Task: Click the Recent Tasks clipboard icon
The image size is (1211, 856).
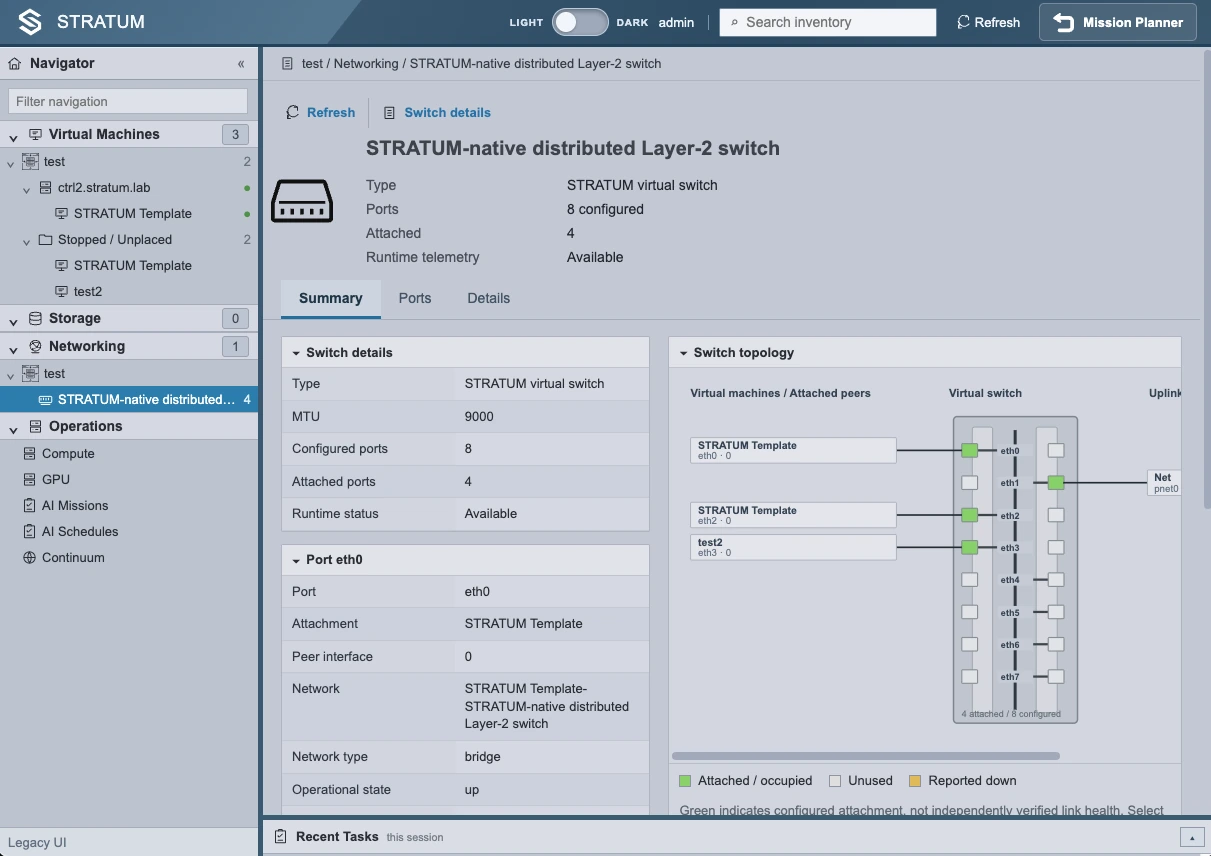Action: tap(280, 836)
